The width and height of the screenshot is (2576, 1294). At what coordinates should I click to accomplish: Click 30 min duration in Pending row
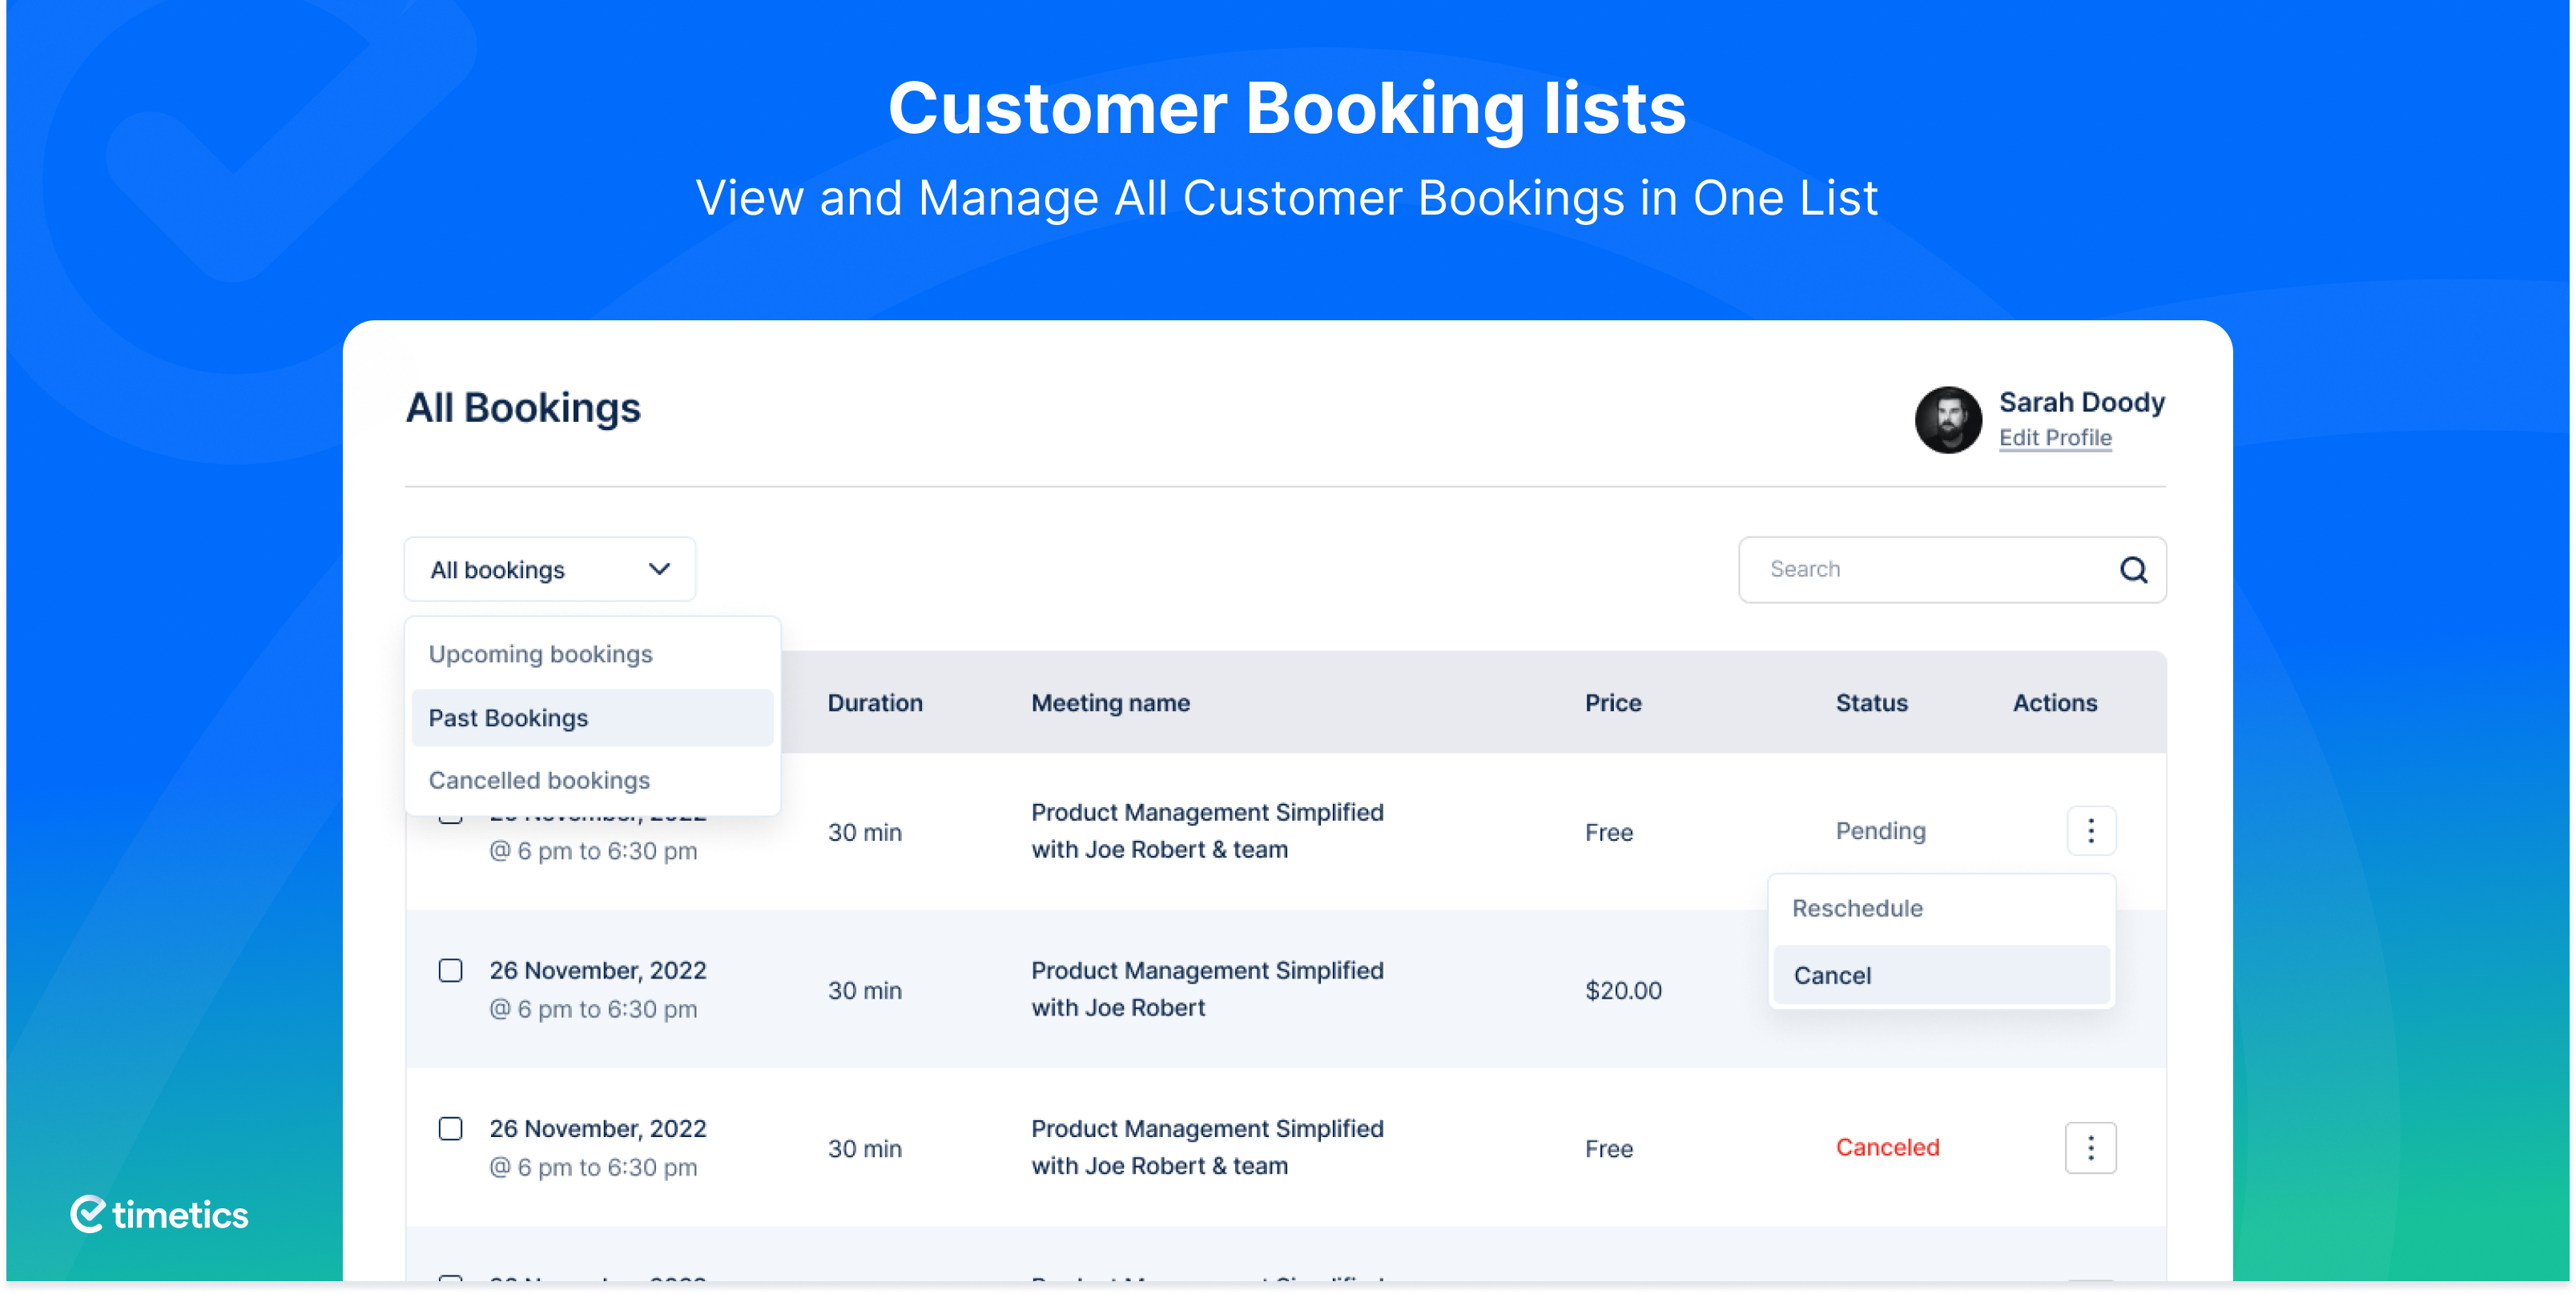pyautogui.click(x=864, y=833)
